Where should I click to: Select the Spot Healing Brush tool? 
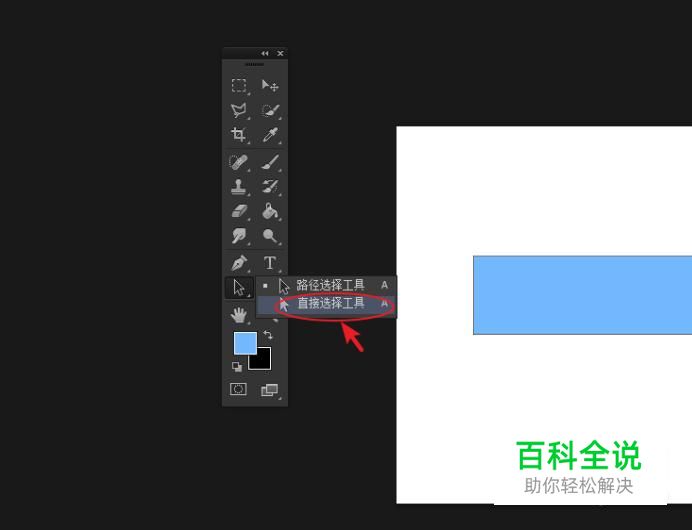(239, 162)
